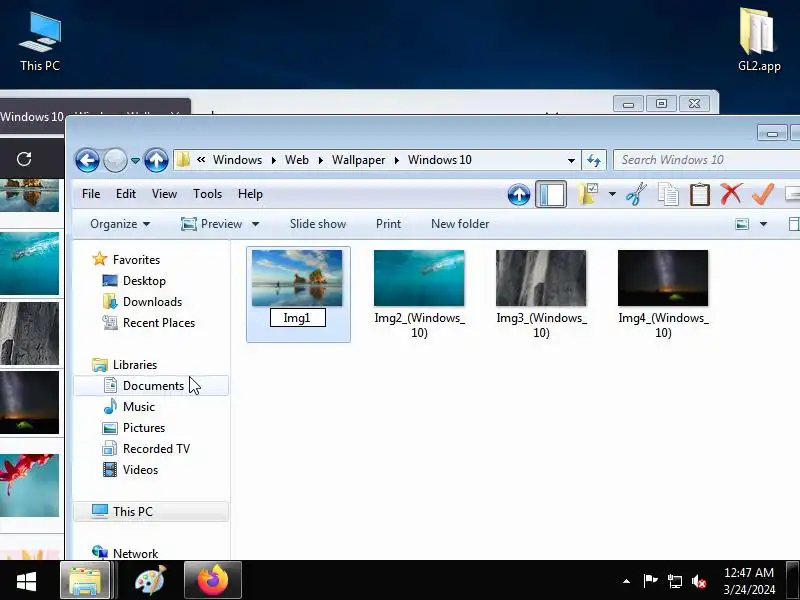The height and width of the screenshot is (600, 800).
Task: Click the blue Up toolbar icon
Action: 519,194
